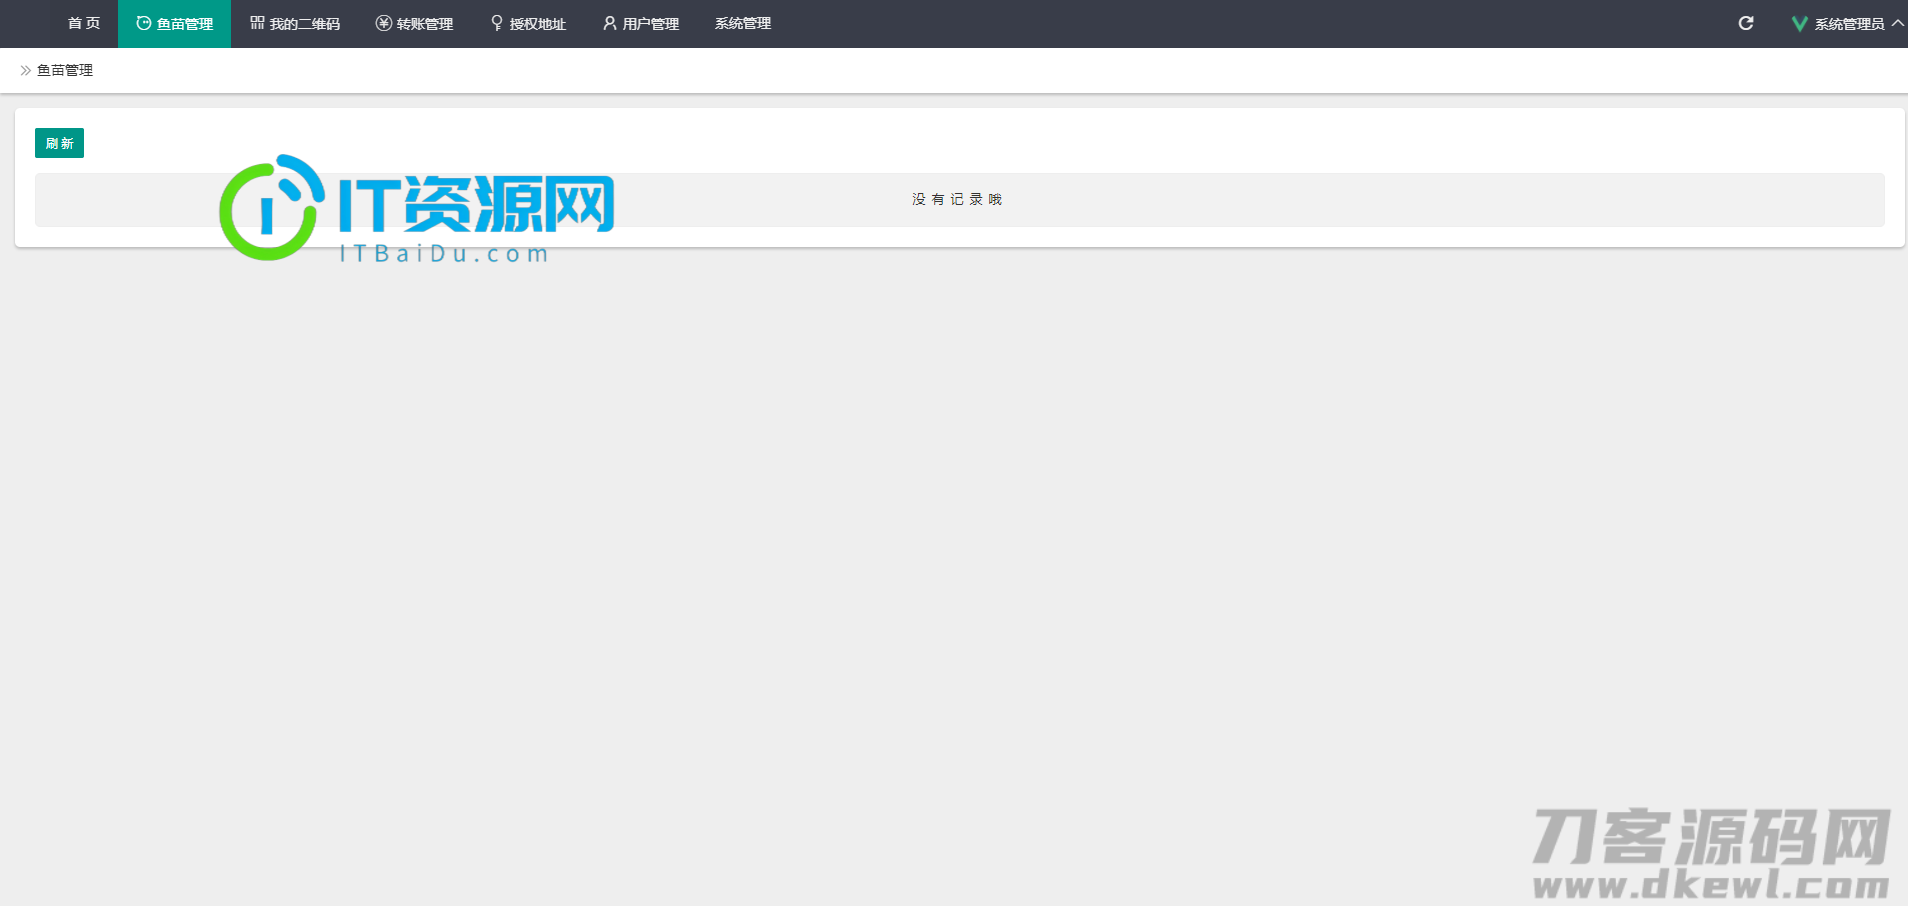The height and width of the screenshot is (906, 1908).
Task: Click the location pin icon beside 授权地址
Action: pos(497,23)
